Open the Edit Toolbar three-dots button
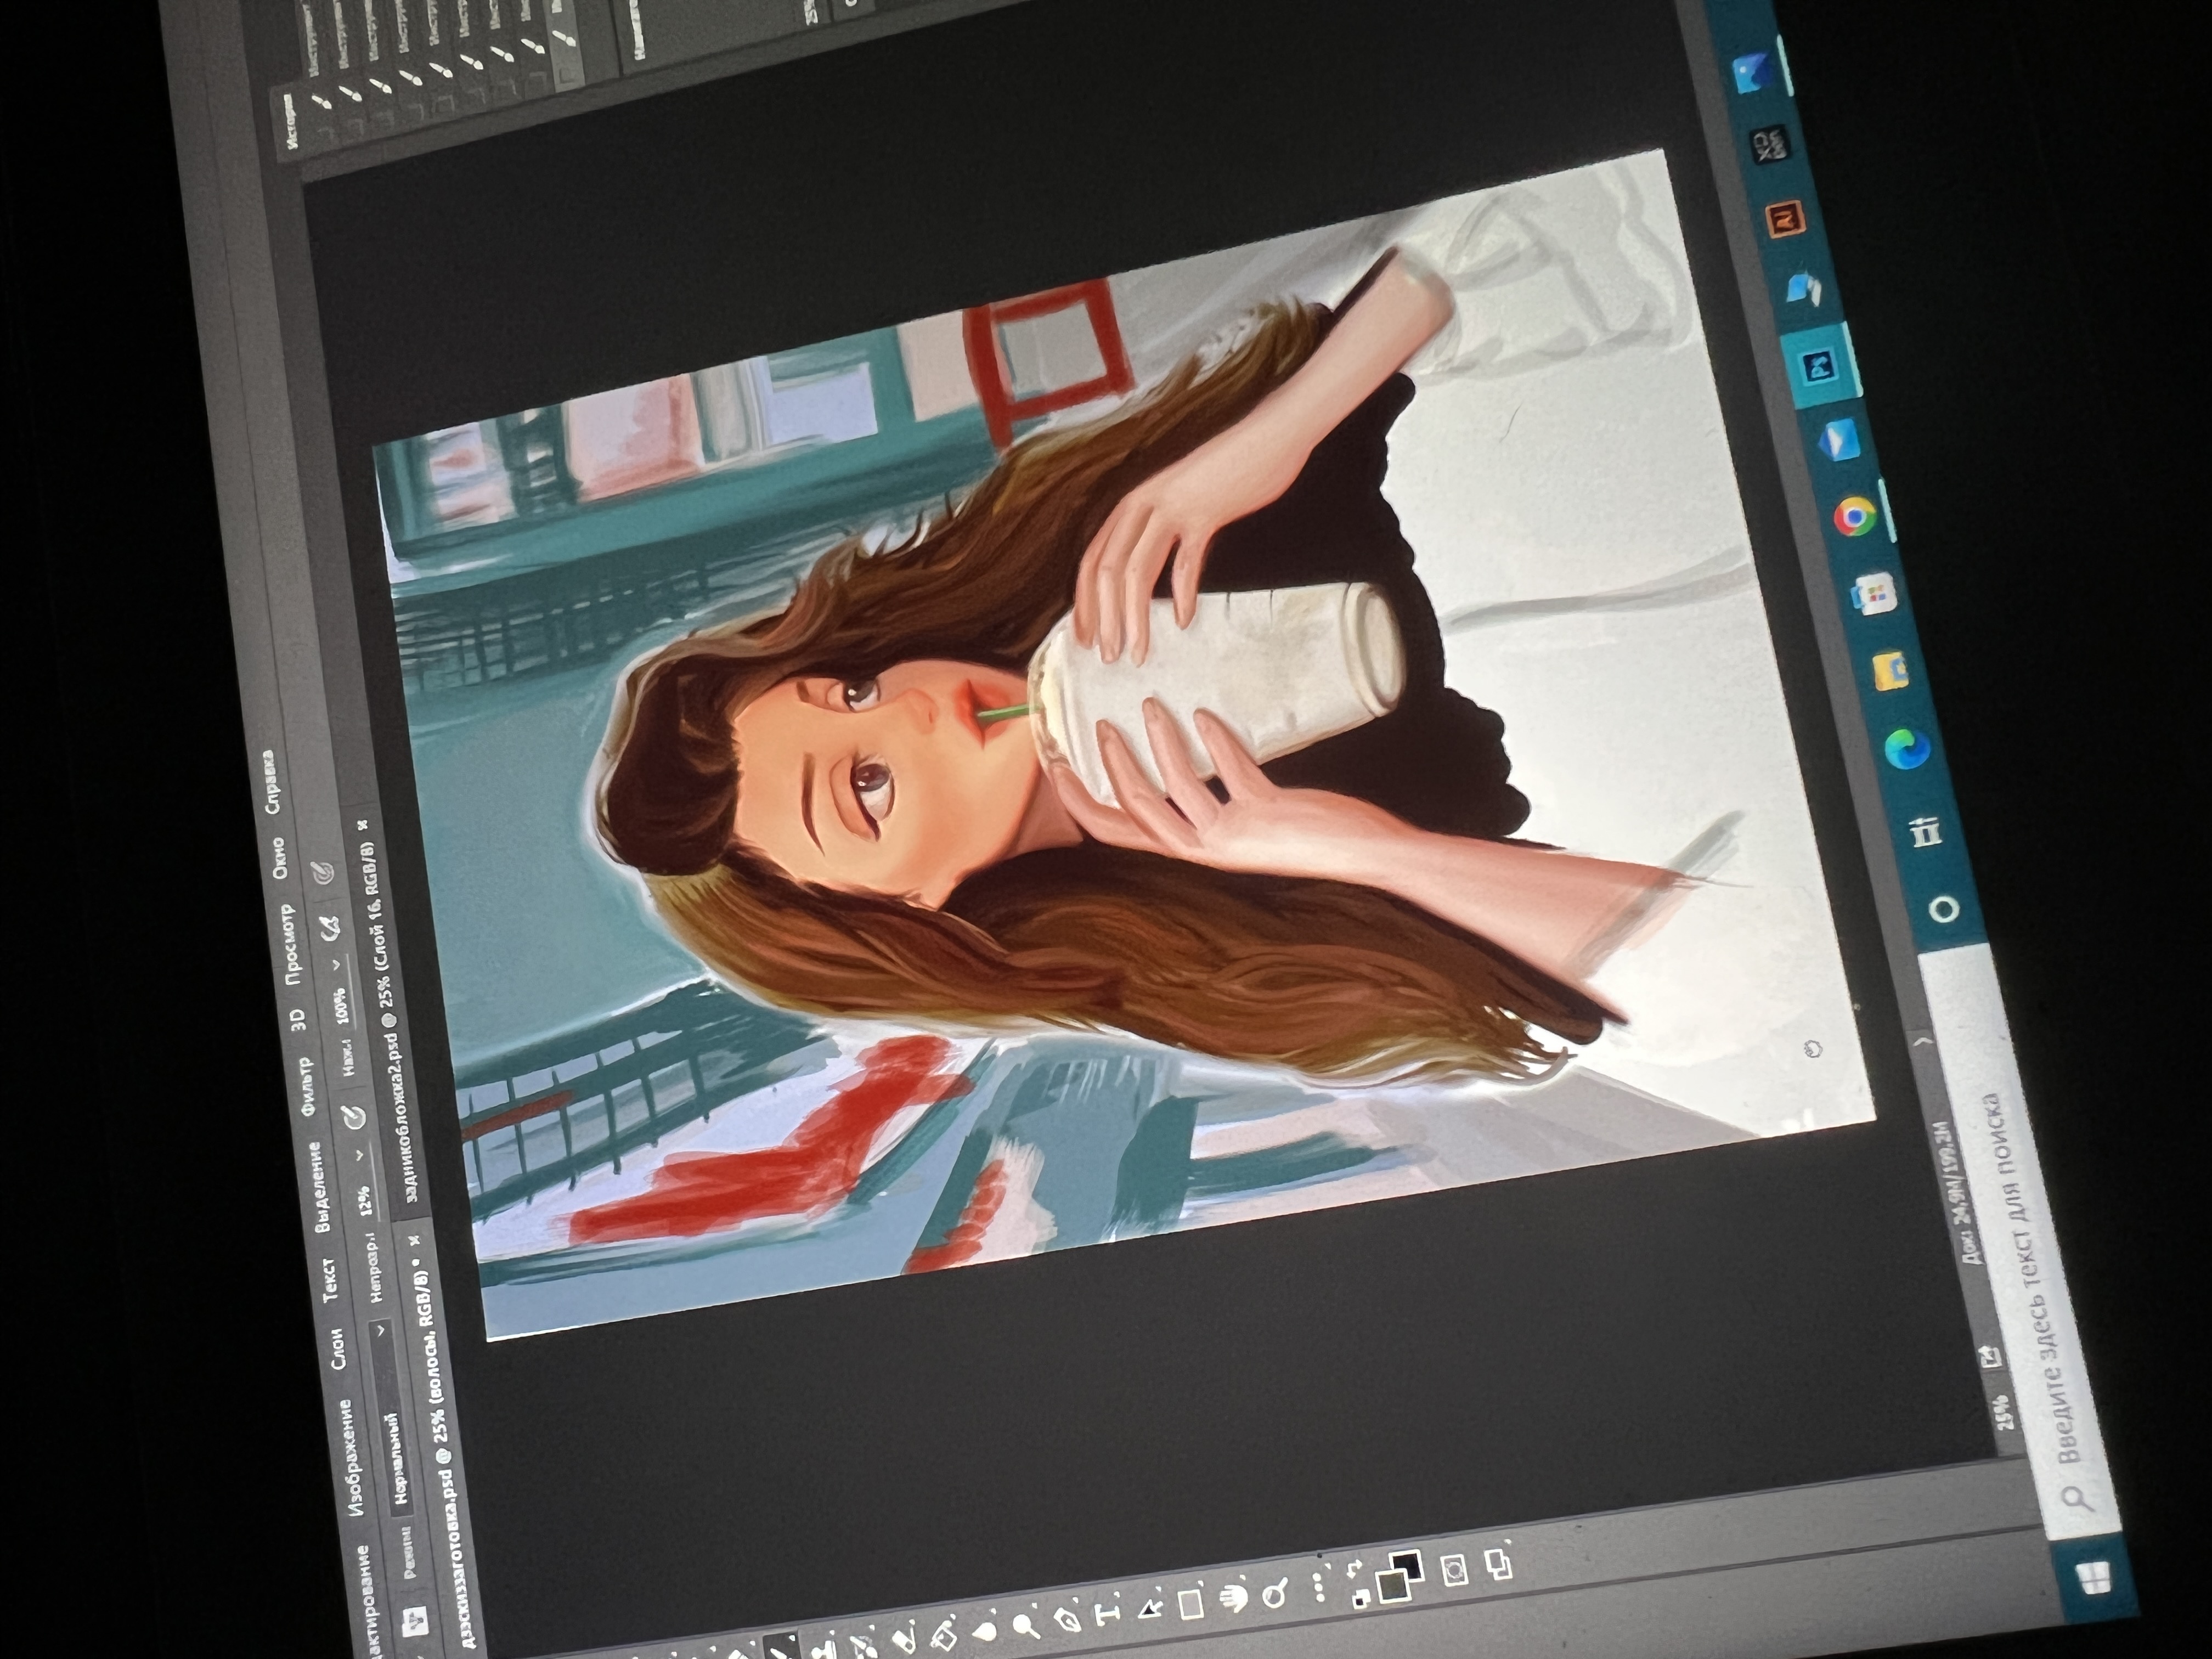The height and width of the screenshot is (1659, 2212). click(x=1318, y=1588)
